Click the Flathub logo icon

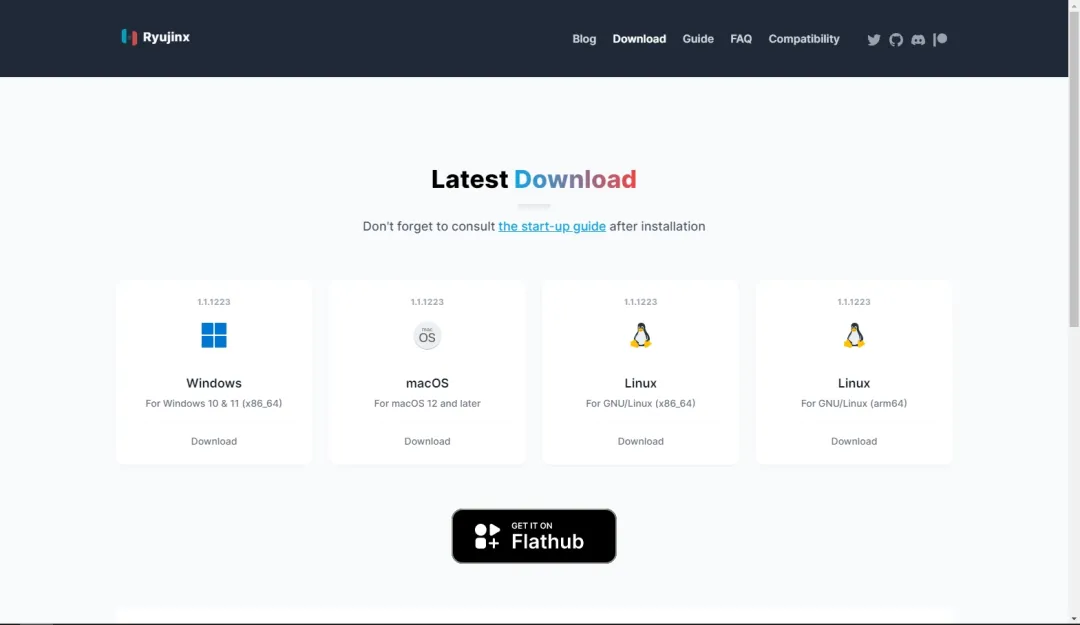488,536
